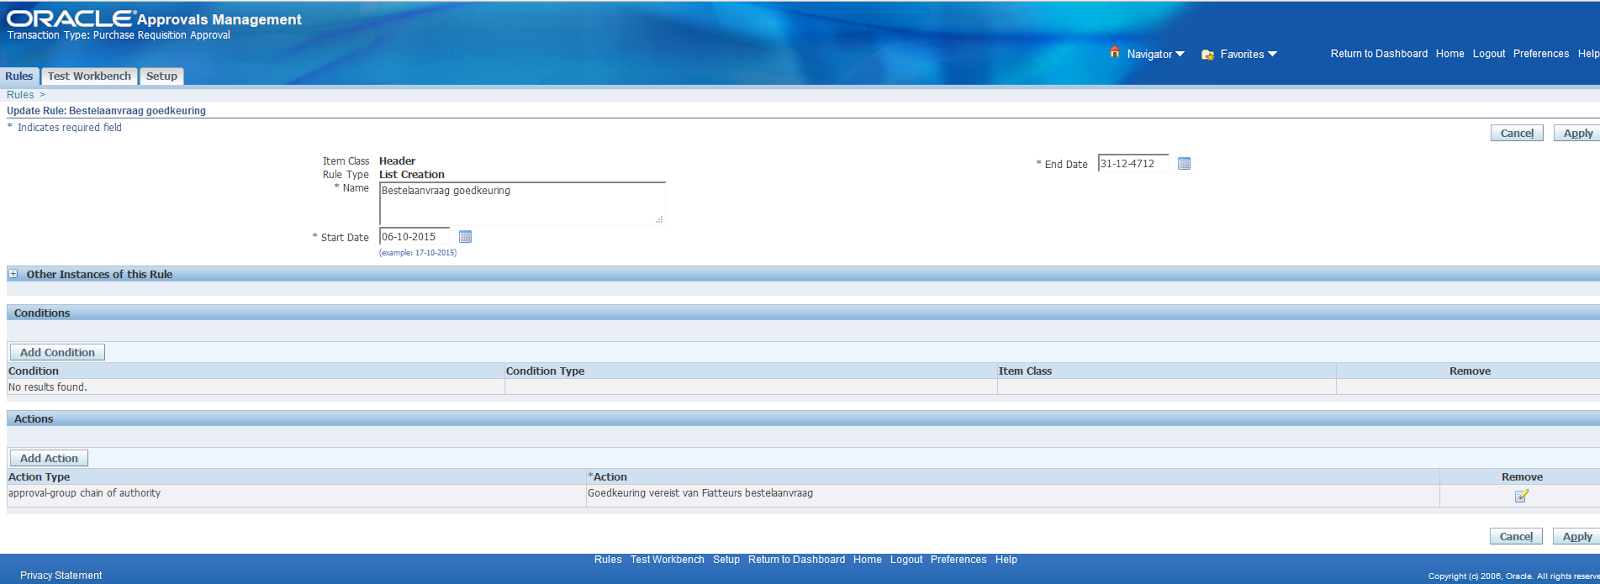Open the Favorites dropdown menu
Image resolution: width=1600 pixels, height=584 pixels.
(x=1249, y=54)
